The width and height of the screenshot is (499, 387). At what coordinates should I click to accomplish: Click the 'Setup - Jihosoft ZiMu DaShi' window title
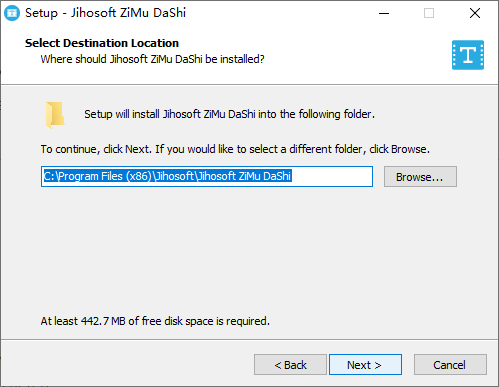pyautogui.click(x=105, y=13)
